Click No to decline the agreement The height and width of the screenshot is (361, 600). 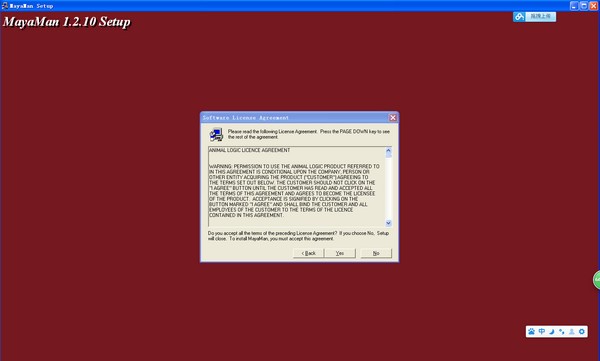(376, 253)
